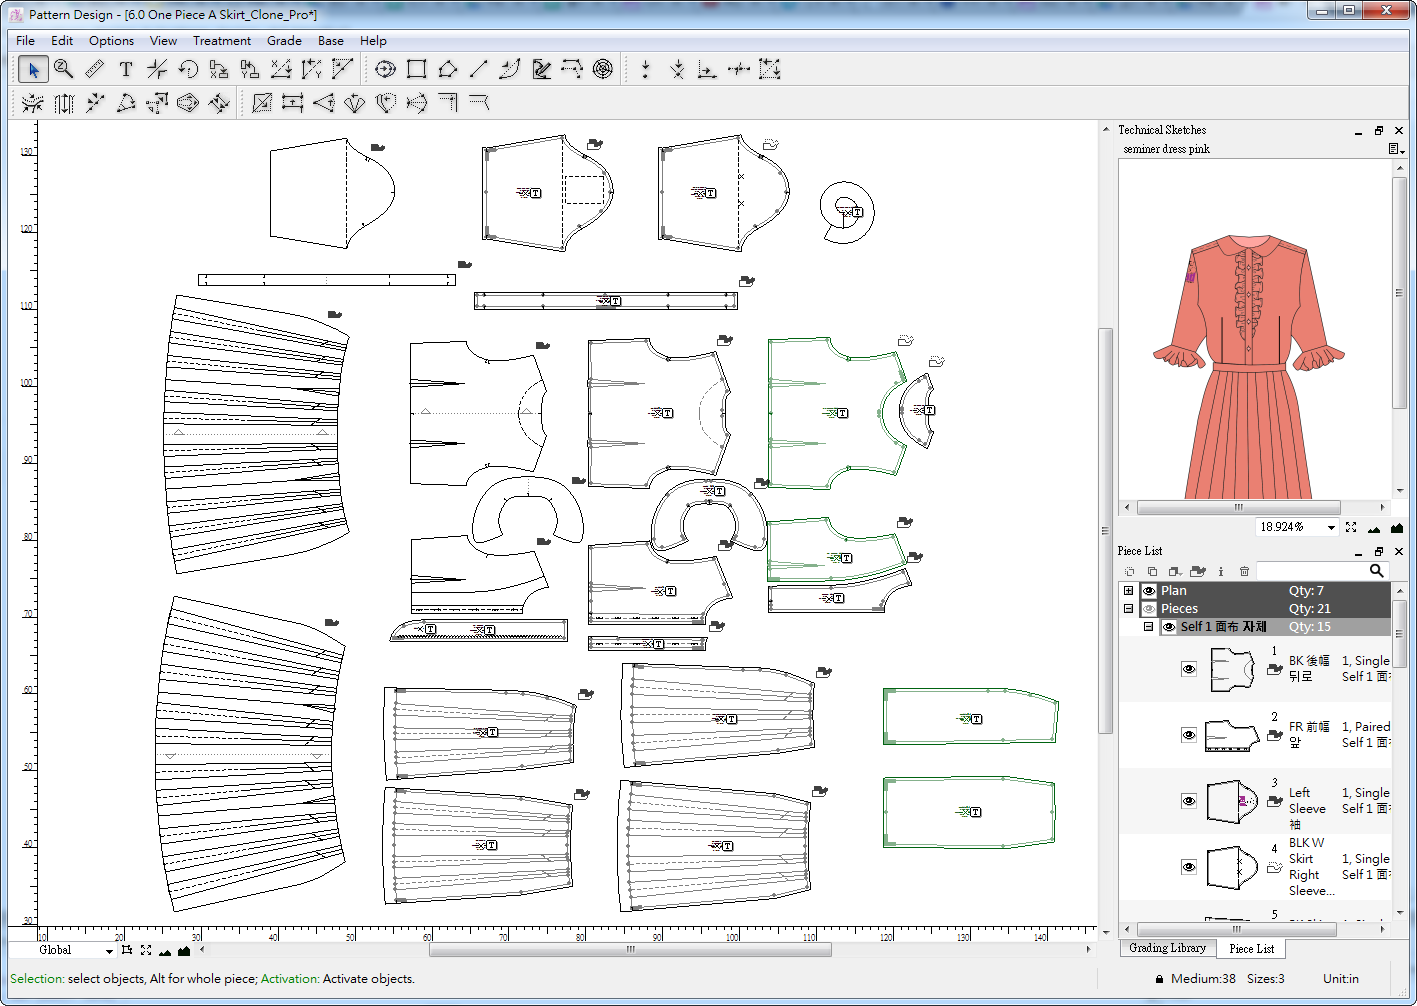Toggle visibility of Left Sleeve piece
The height and width of the screenshot is (1006, 1417).
click(1188, 801)
